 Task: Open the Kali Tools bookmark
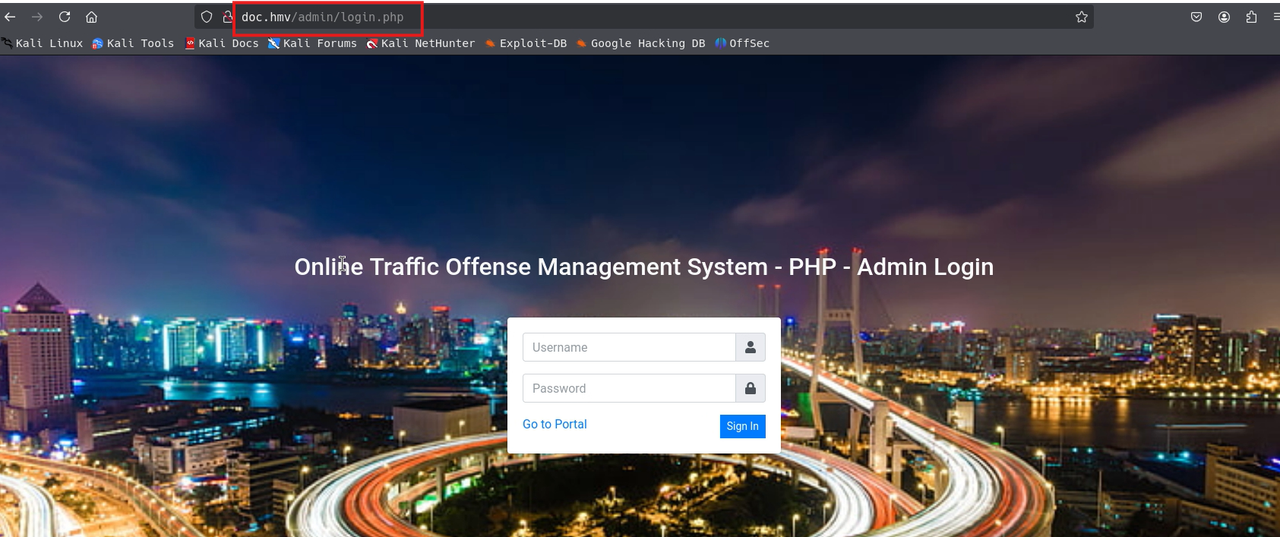pyautogui.click(x=133, y=43)
